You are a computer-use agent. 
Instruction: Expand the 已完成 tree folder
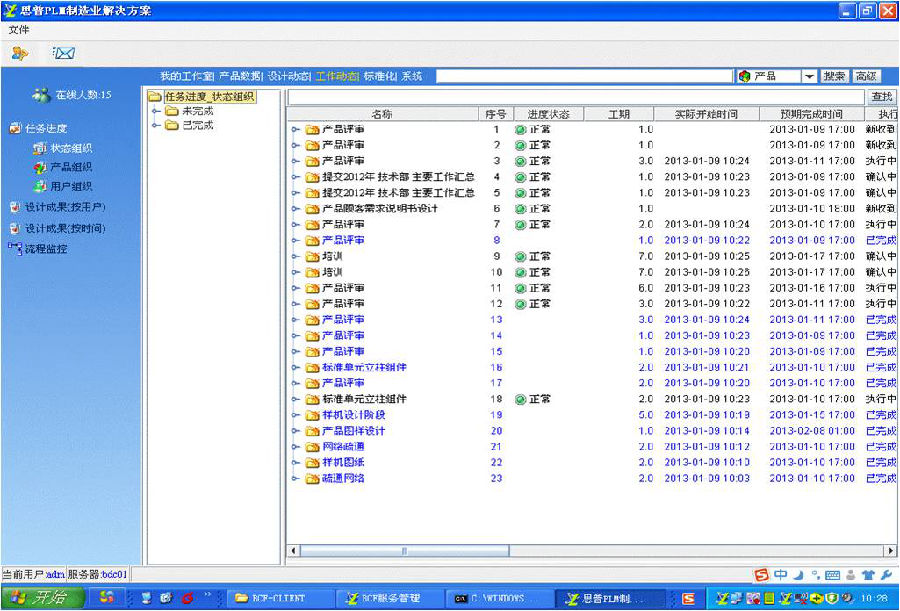[x=156, y=125]
